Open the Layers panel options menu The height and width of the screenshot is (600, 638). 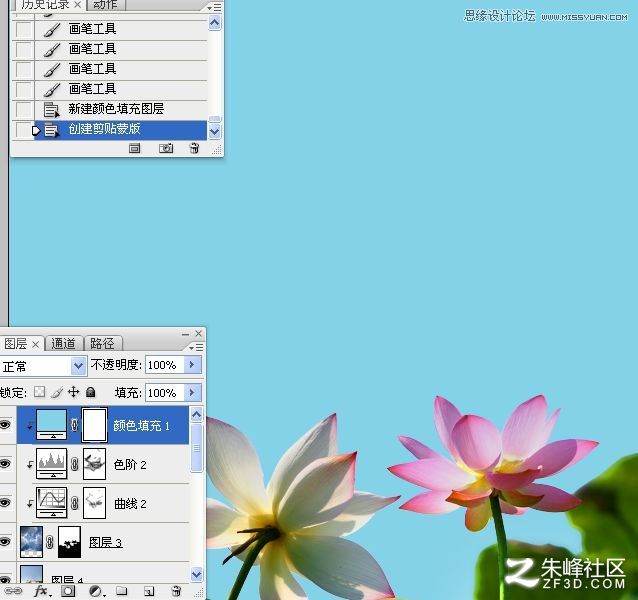click(x=196, y=347)
